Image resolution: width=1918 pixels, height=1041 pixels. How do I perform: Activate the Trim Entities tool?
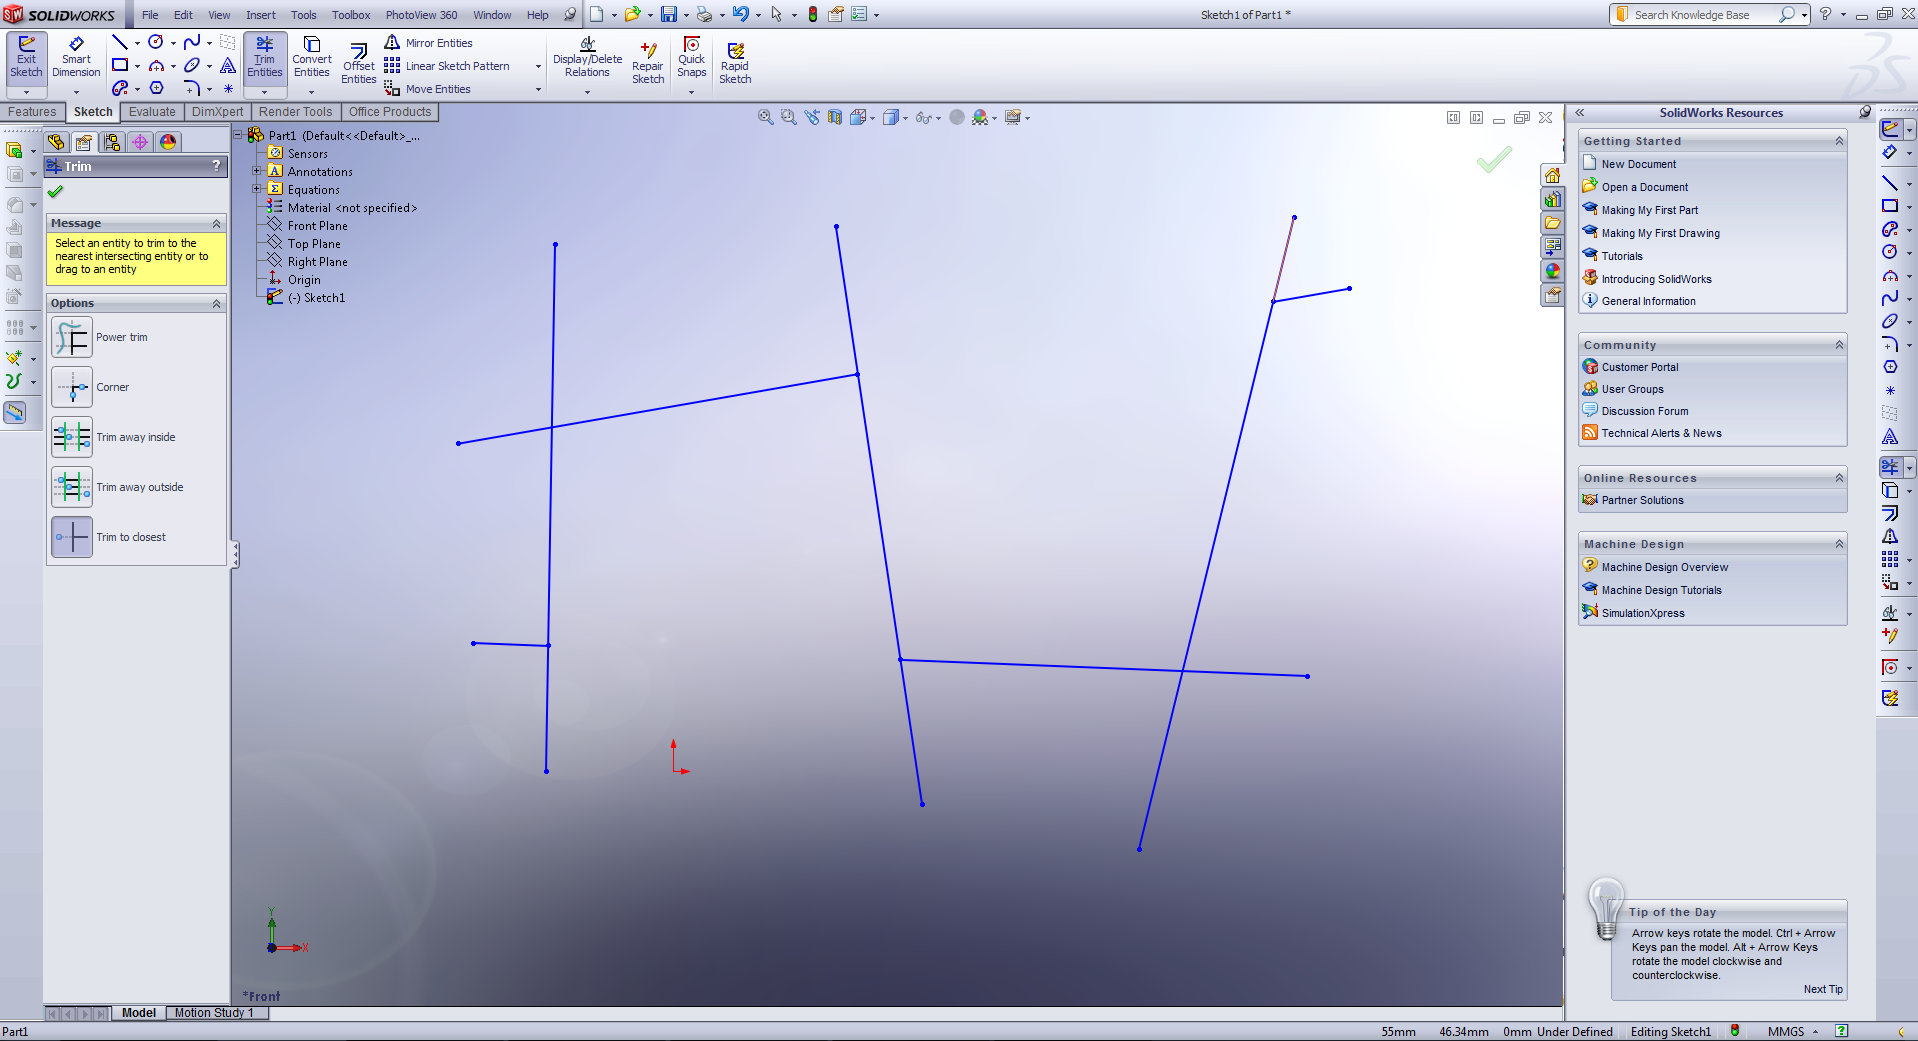(x=264, y=57)
